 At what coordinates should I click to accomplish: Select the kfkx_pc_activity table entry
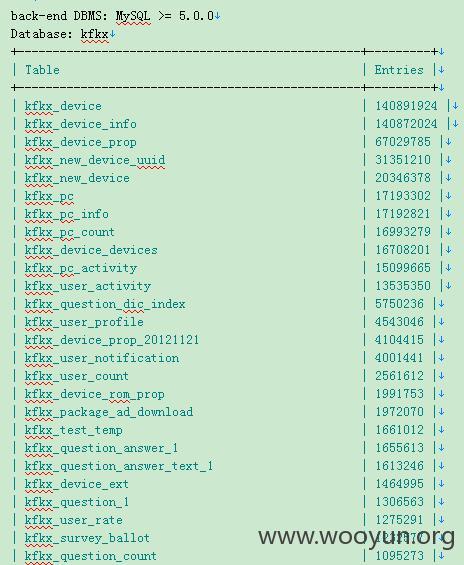coord(81,268)
